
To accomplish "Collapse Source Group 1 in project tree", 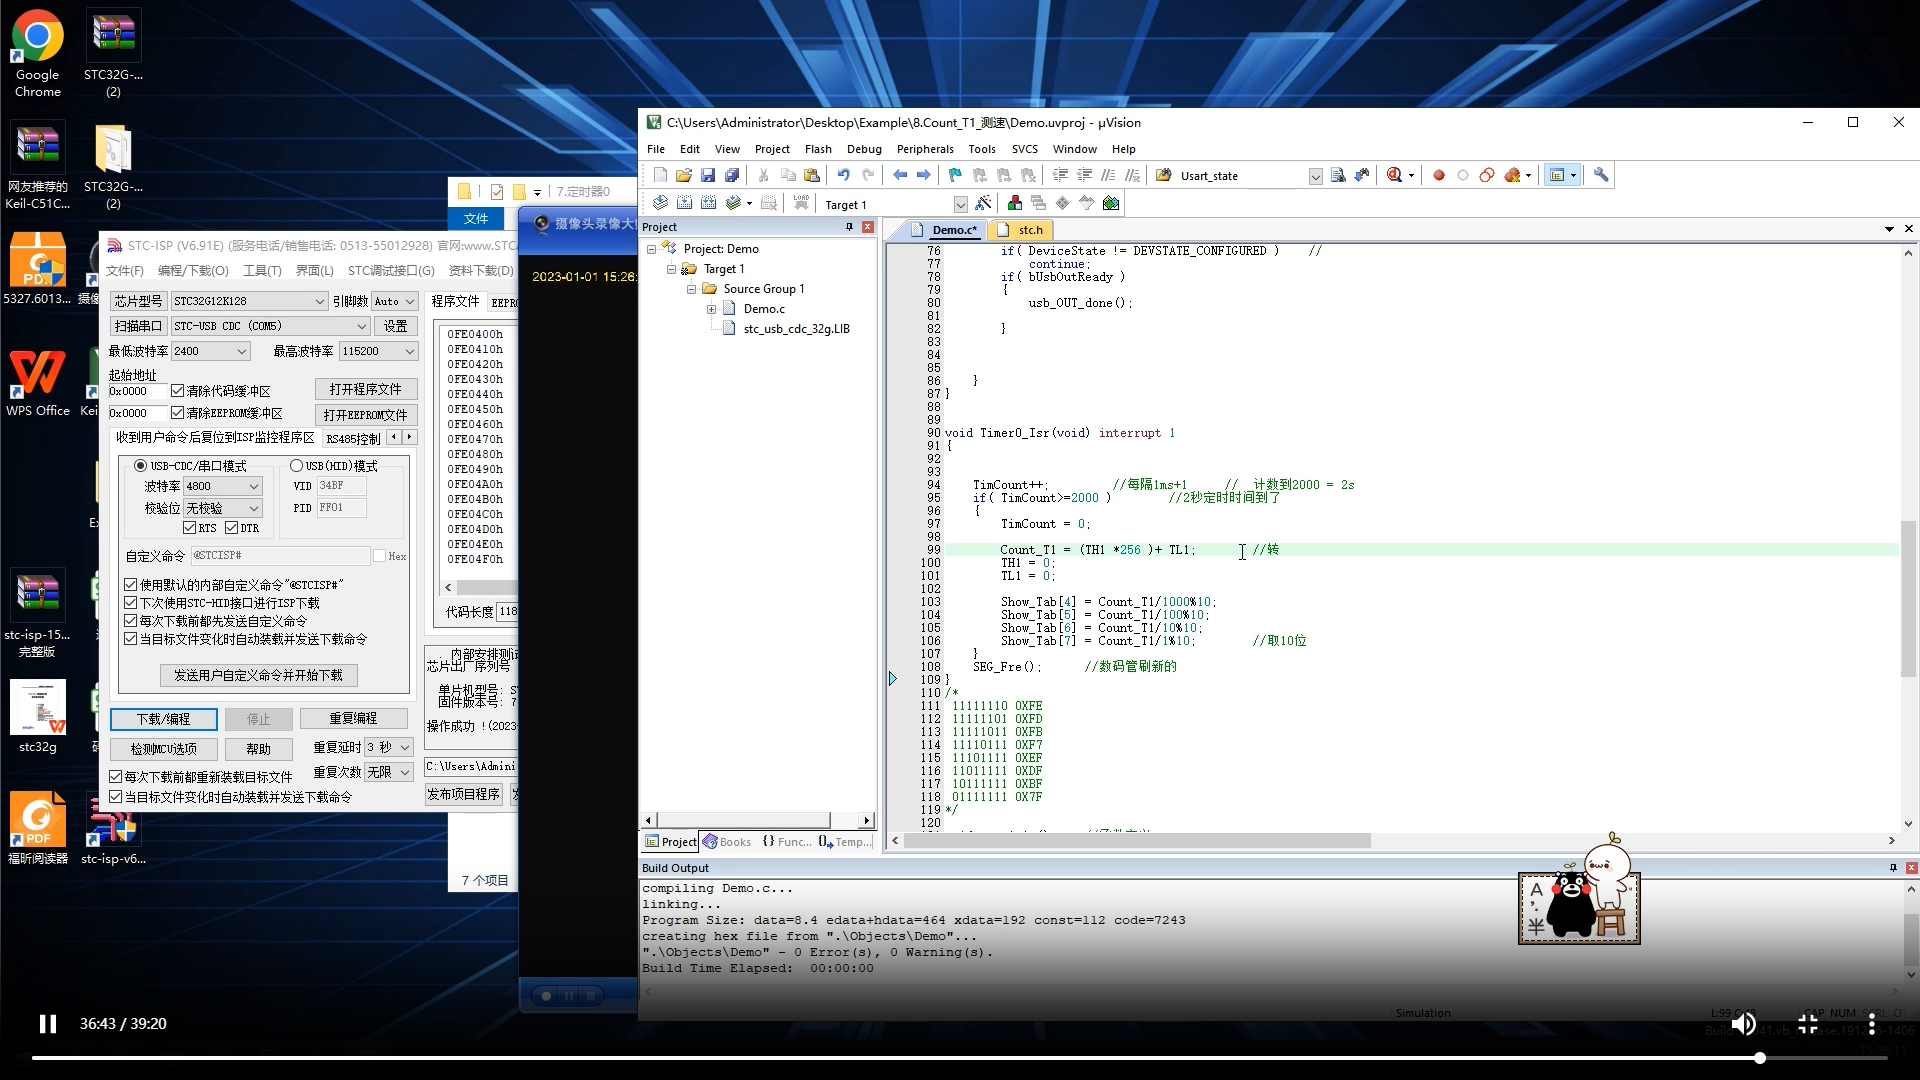I will point(691,289).
